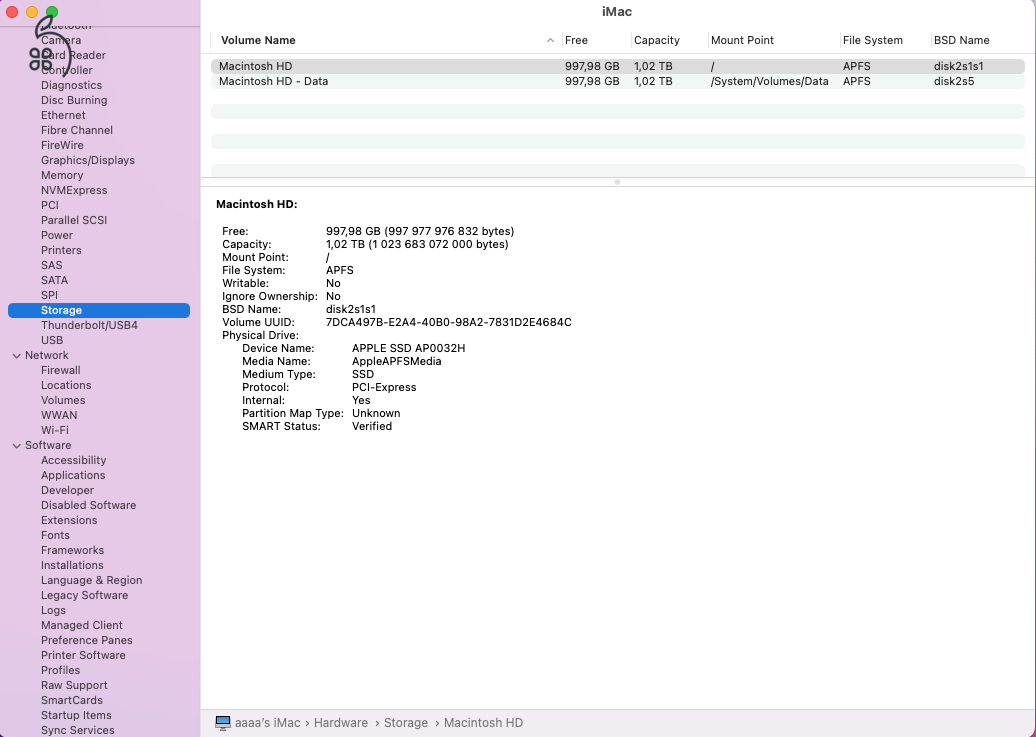This screenshot has height=737, width=1036.
Task: Select Printers in the Hardware list
Action: tap(61, 250)
